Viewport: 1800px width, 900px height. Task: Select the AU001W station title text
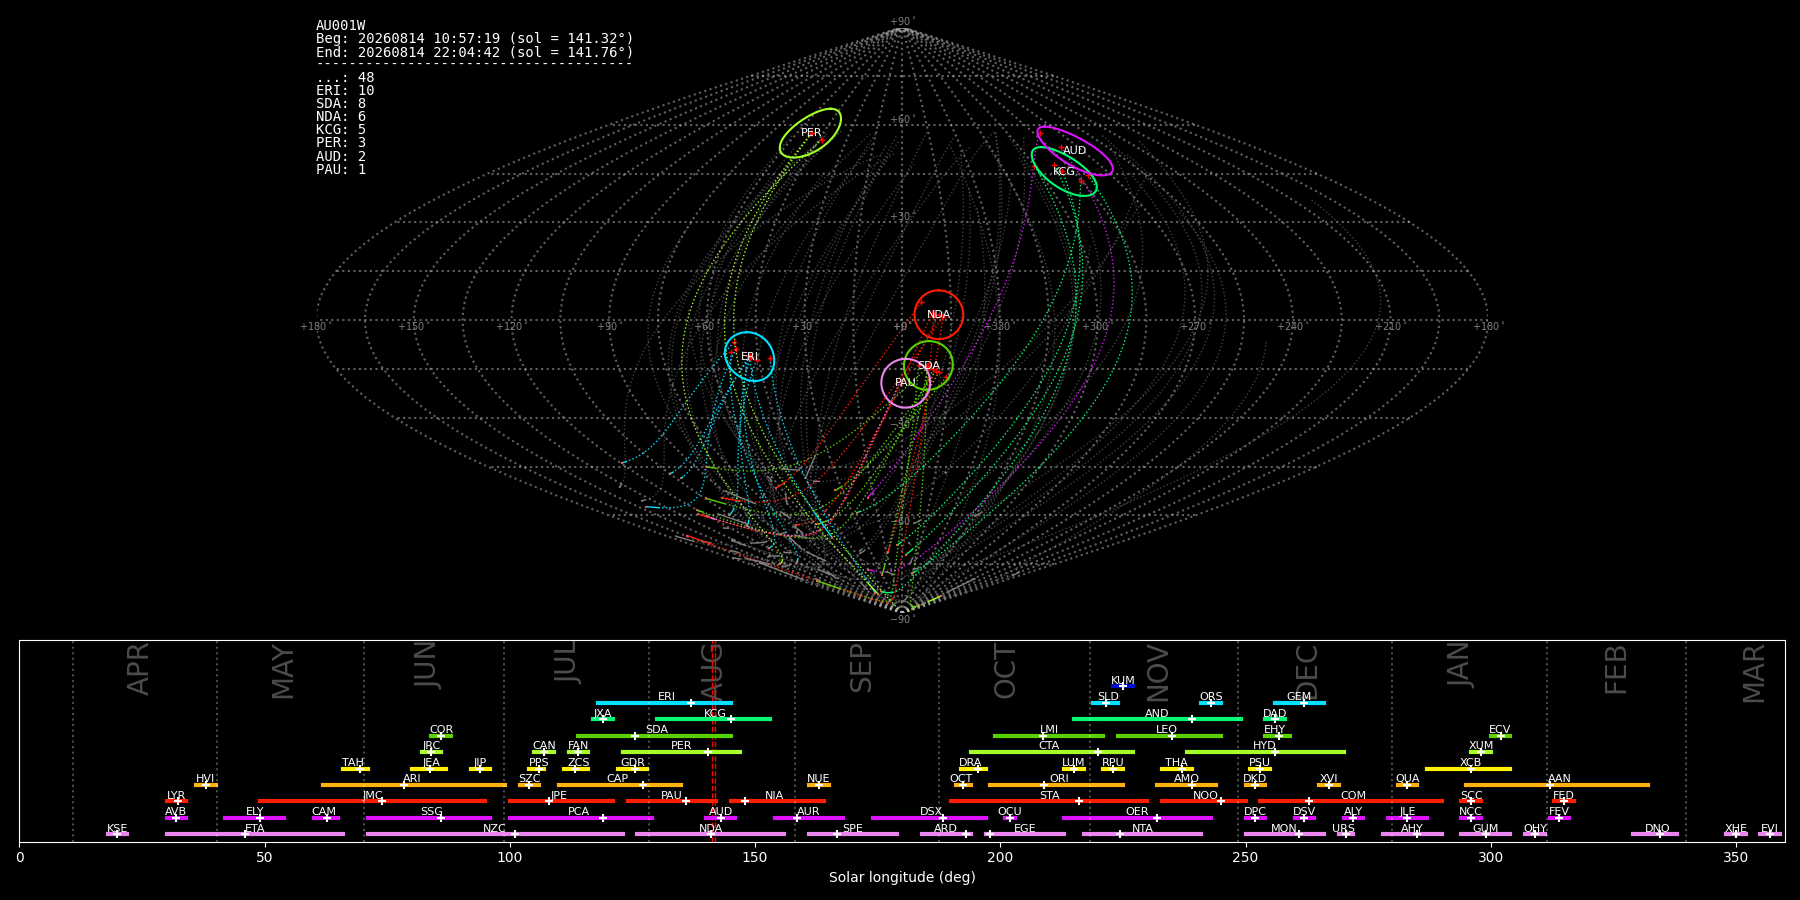point(341,26)
